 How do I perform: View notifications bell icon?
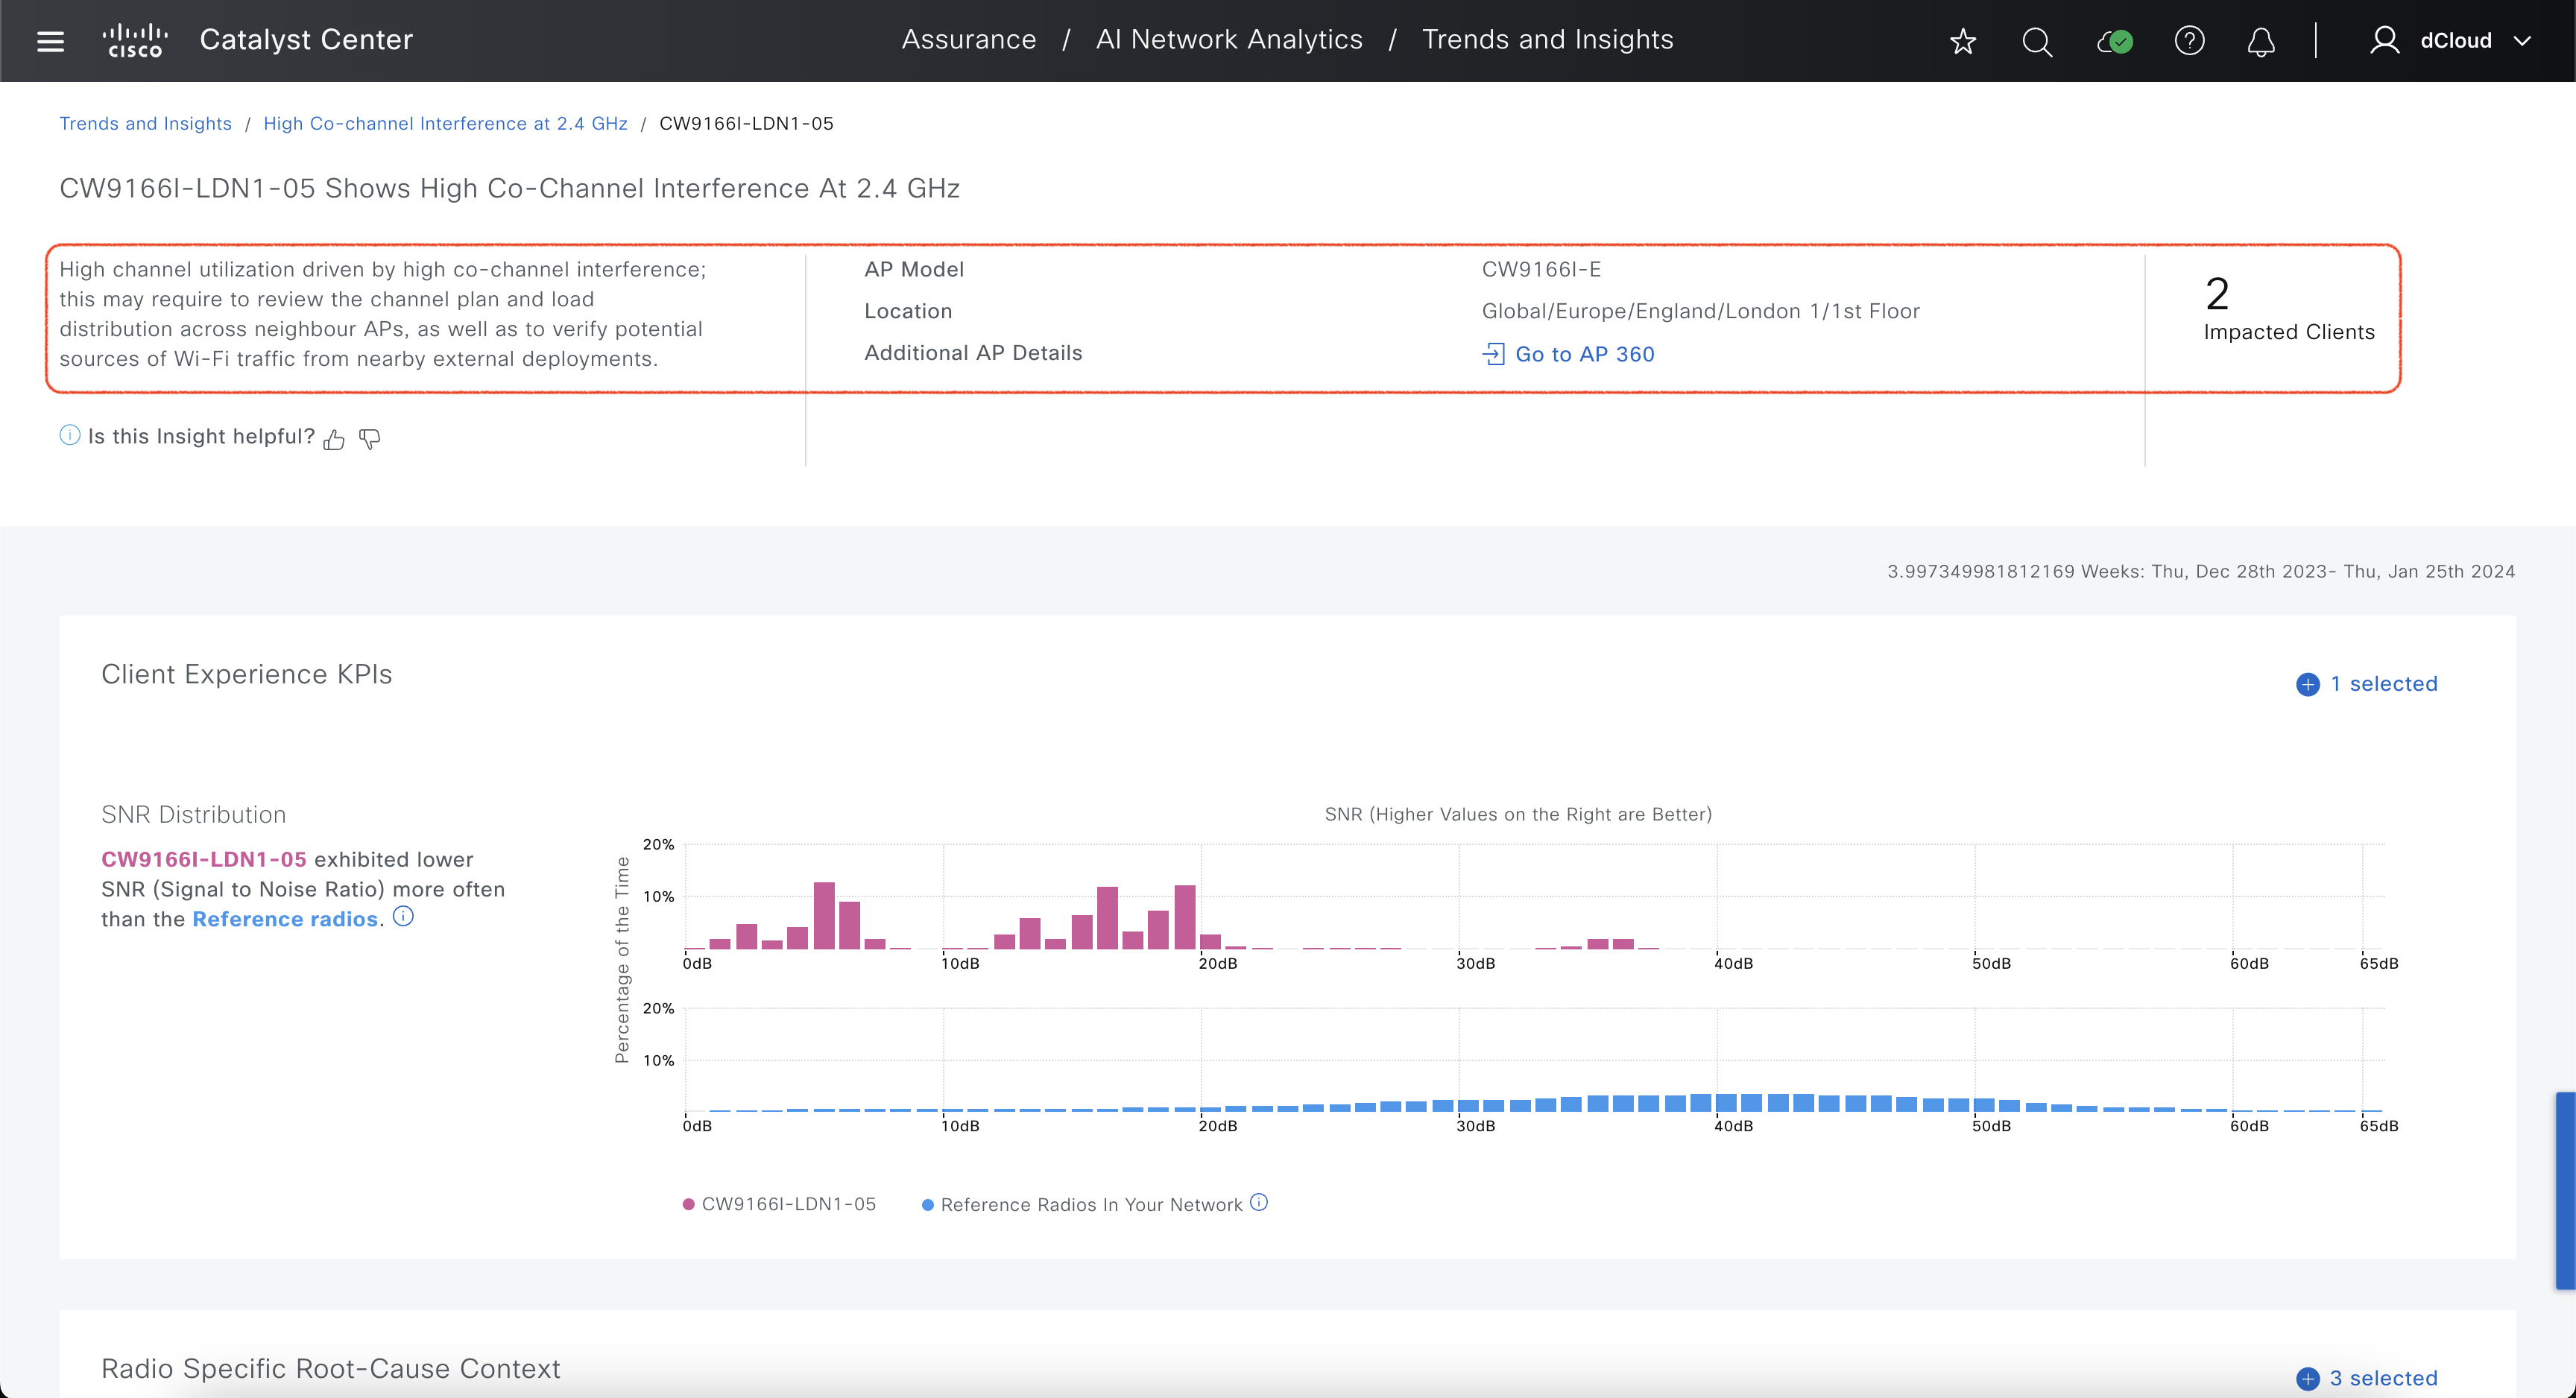pyautogui.click(x=2261, y=41)
